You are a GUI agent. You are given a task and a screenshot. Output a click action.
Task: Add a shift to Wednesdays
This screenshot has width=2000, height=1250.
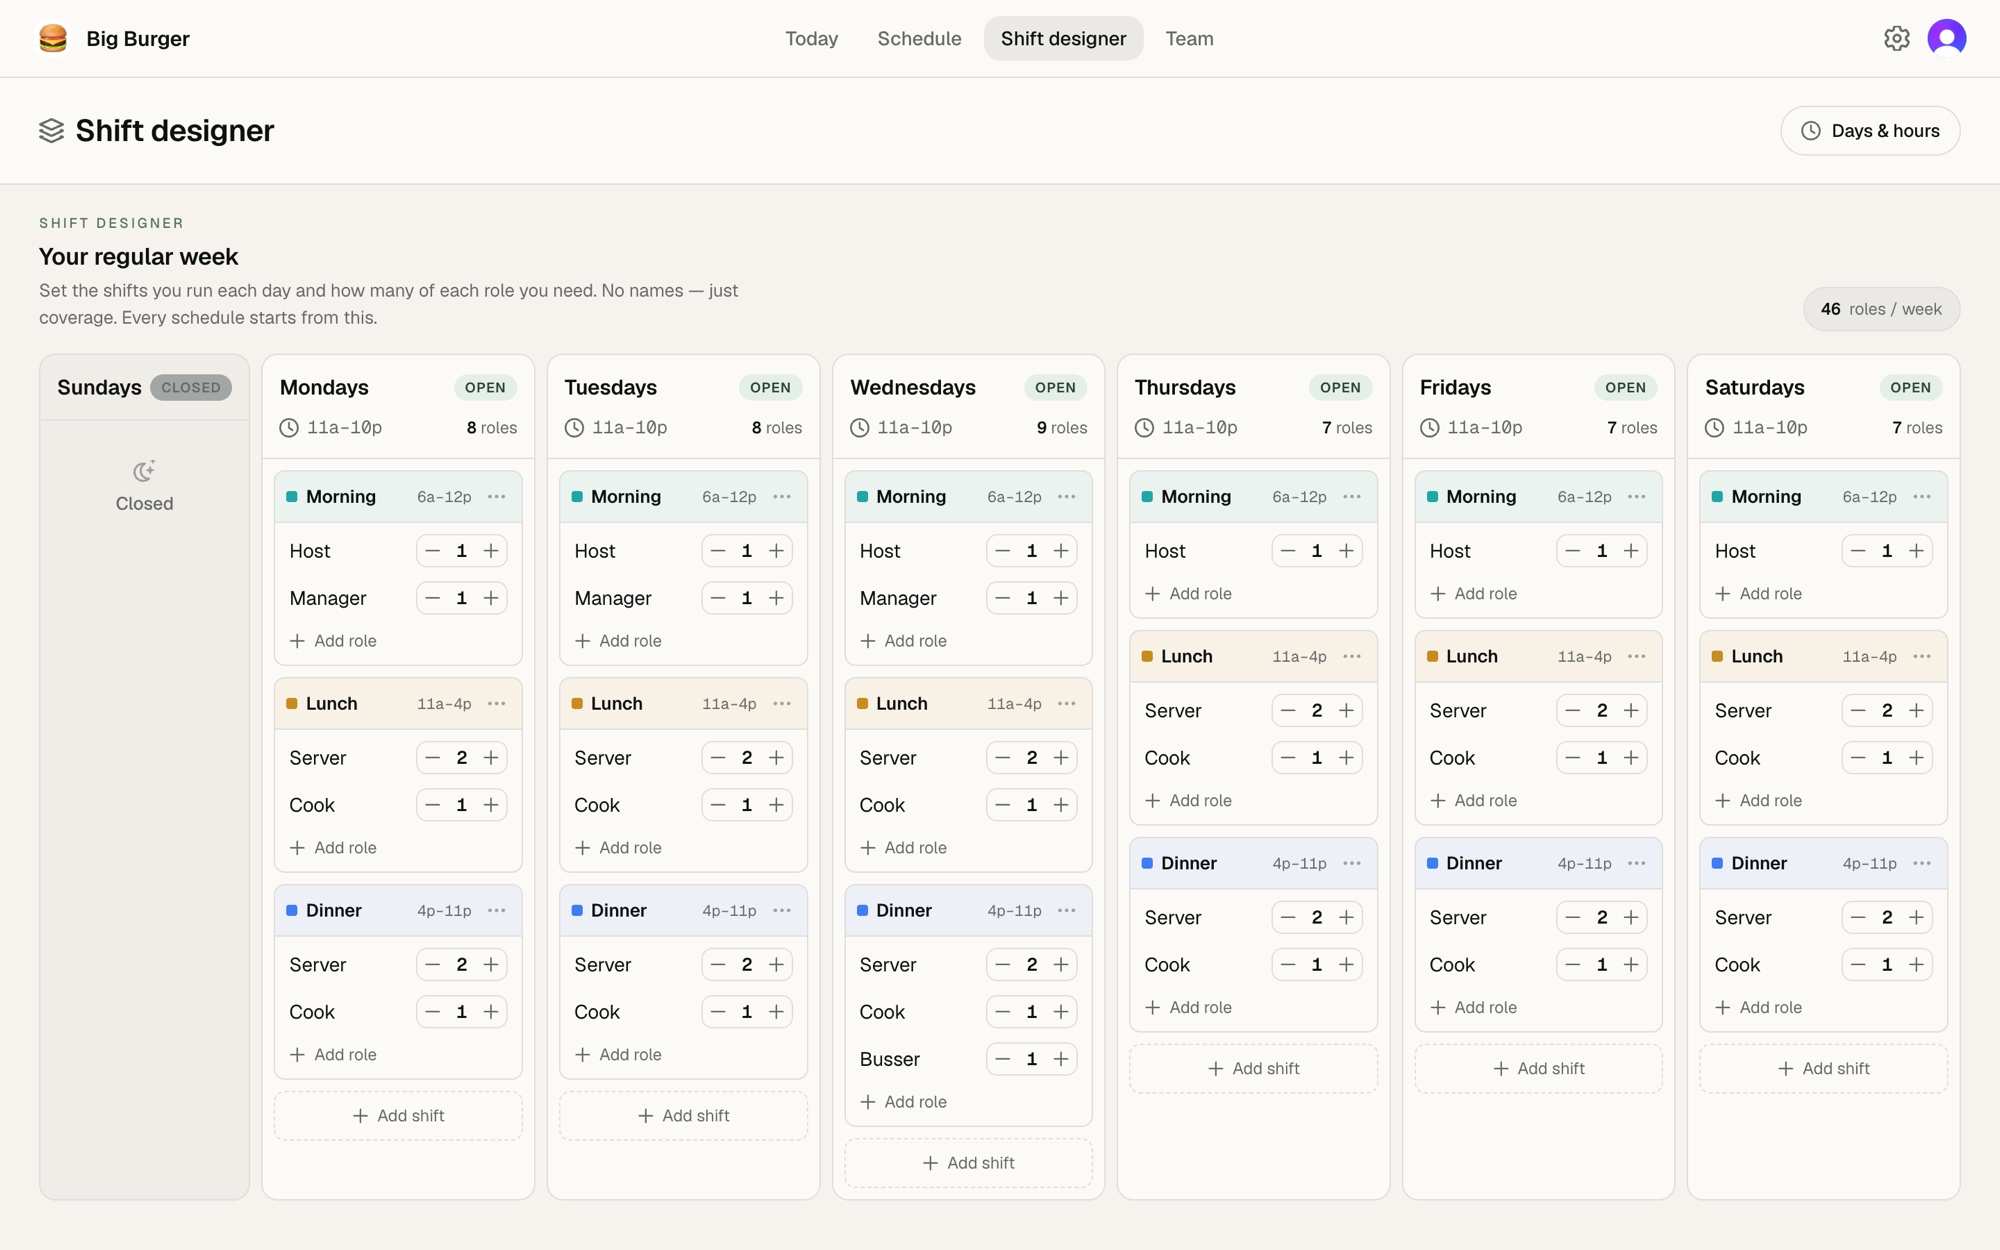point(968,1163)
